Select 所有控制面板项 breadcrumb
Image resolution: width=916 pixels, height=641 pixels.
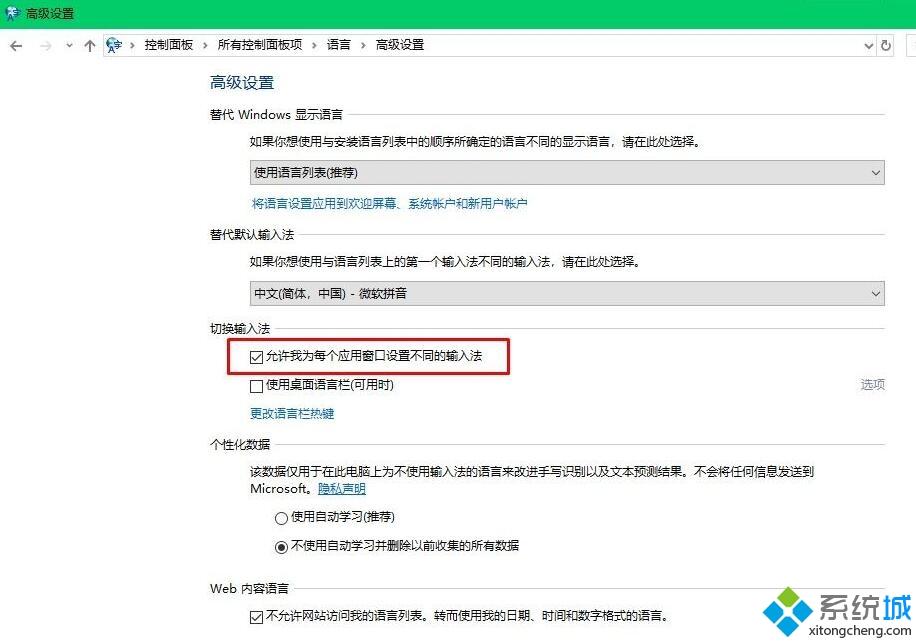tap(260, 45)
